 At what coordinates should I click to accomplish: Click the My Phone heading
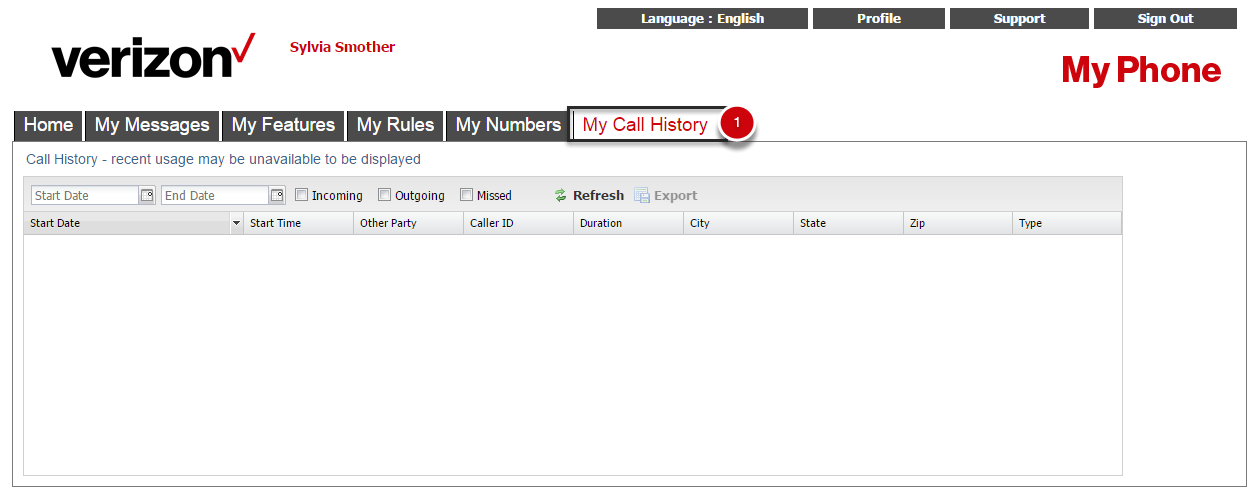[1141, 70]
